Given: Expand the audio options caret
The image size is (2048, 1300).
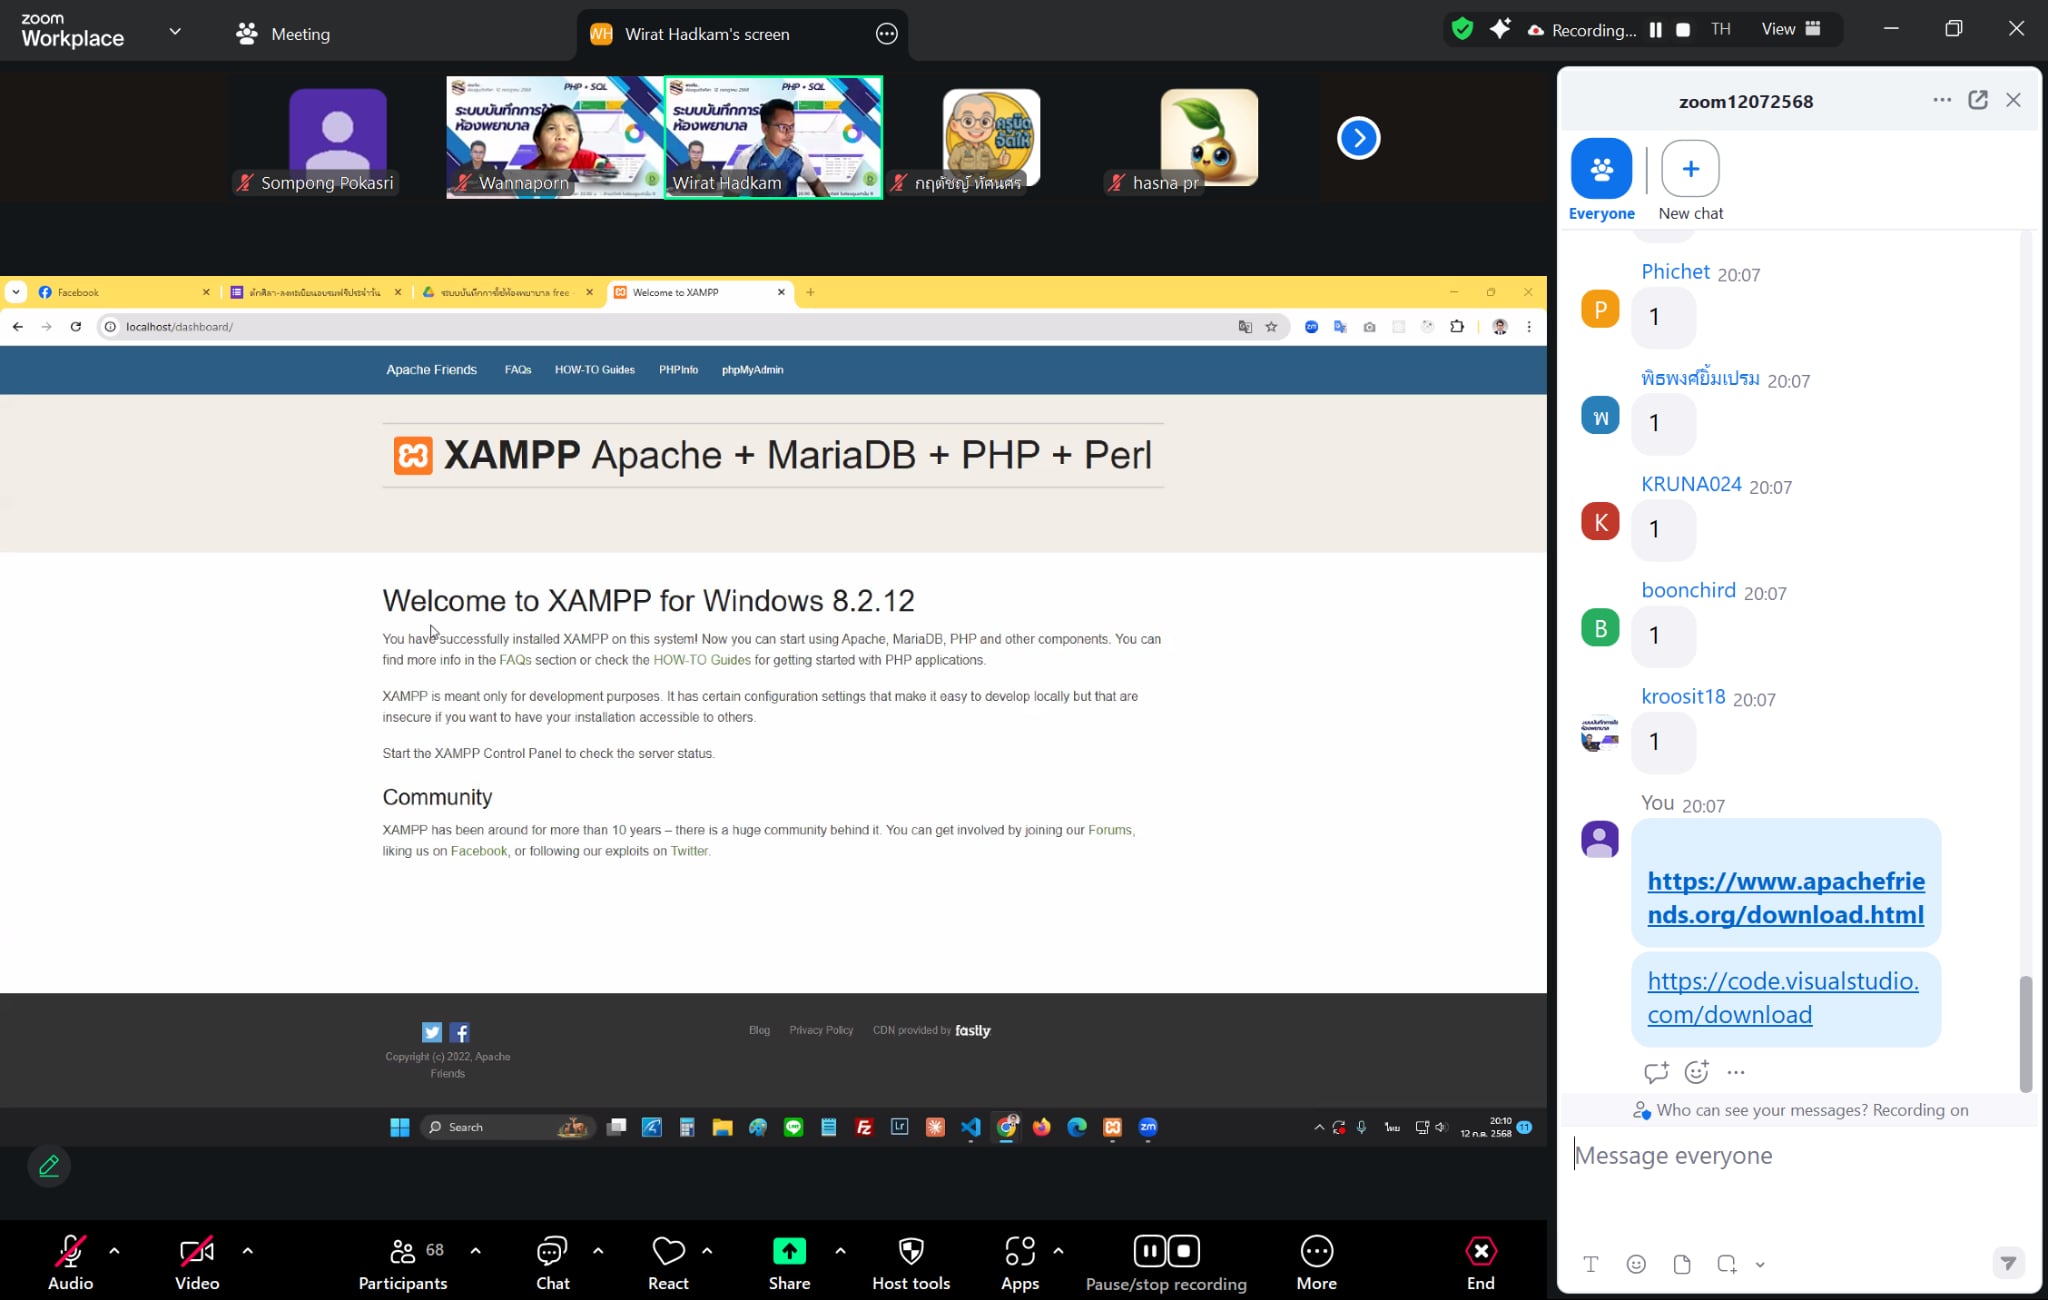Looking at the screenshot, I should [114, 1250].
